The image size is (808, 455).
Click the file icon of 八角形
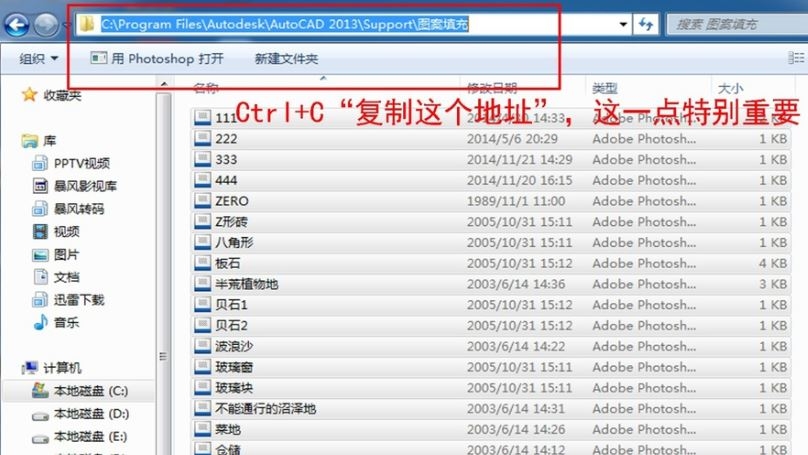[203, 242]
